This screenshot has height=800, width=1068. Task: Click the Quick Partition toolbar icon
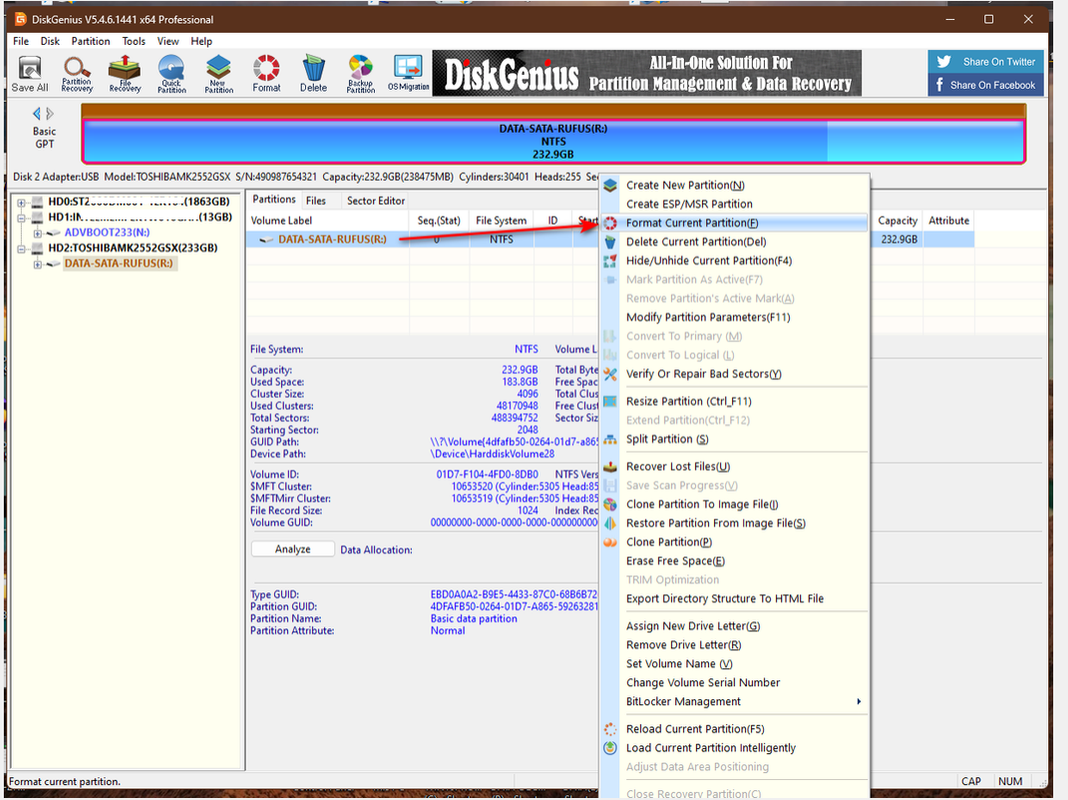point(172,74)
